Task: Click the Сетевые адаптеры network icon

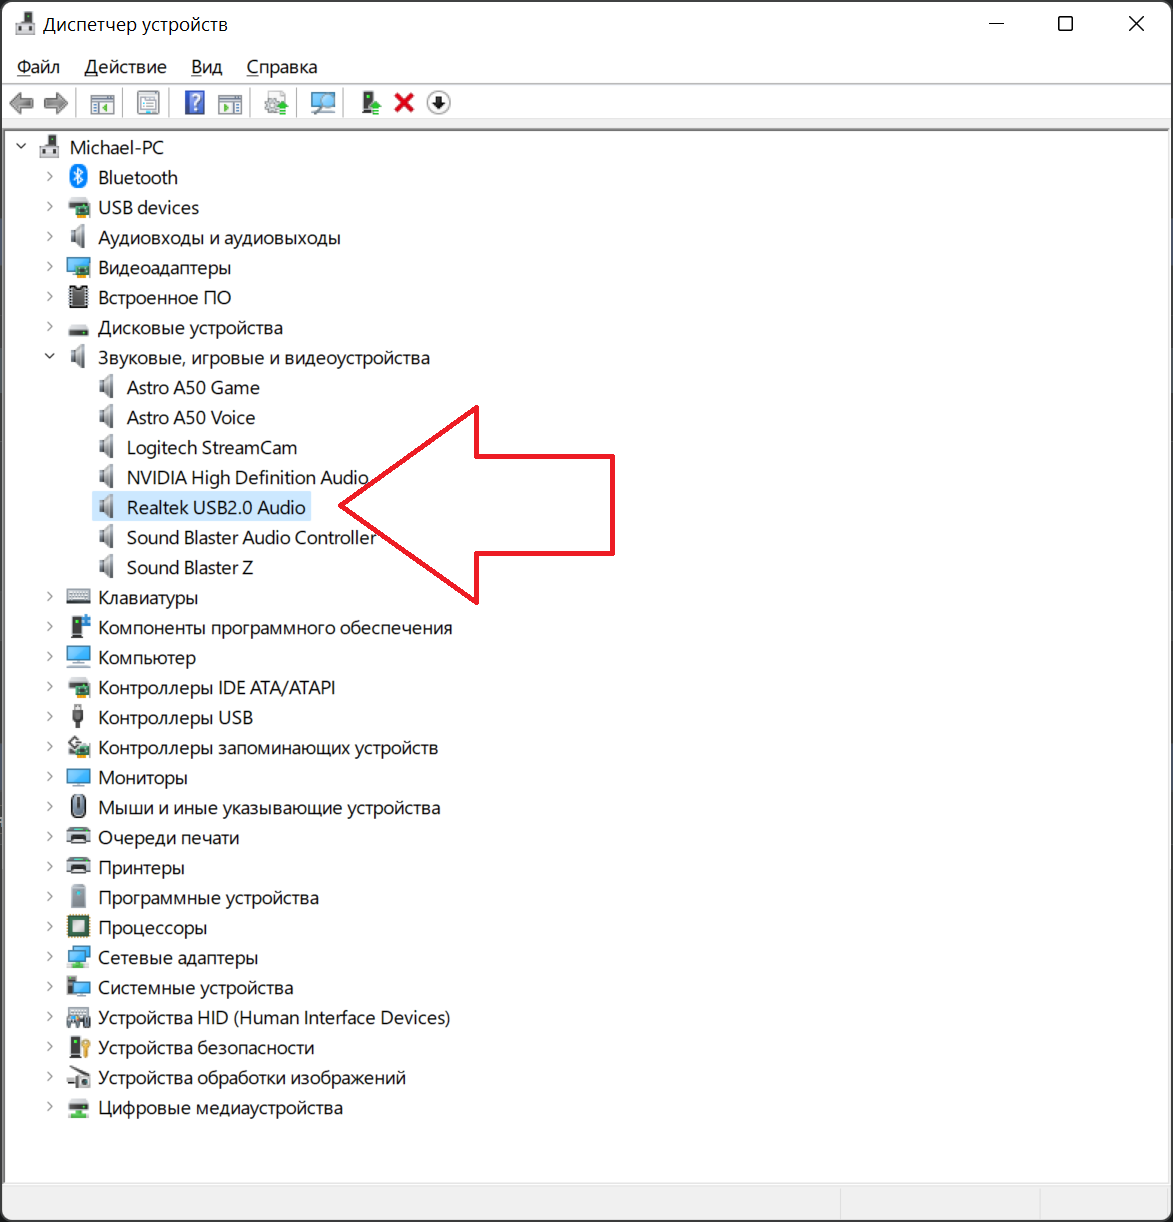Action: 79,957
